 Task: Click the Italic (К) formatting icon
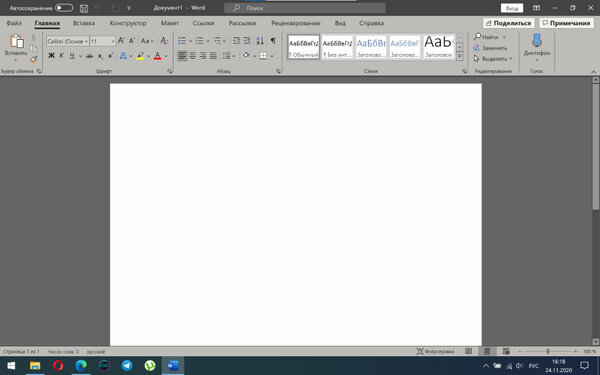coord(61,56)
